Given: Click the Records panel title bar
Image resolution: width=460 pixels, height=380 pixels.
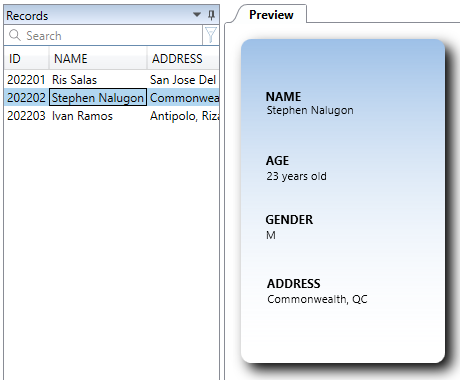Looking at the screenshot, I should point(99,15).
